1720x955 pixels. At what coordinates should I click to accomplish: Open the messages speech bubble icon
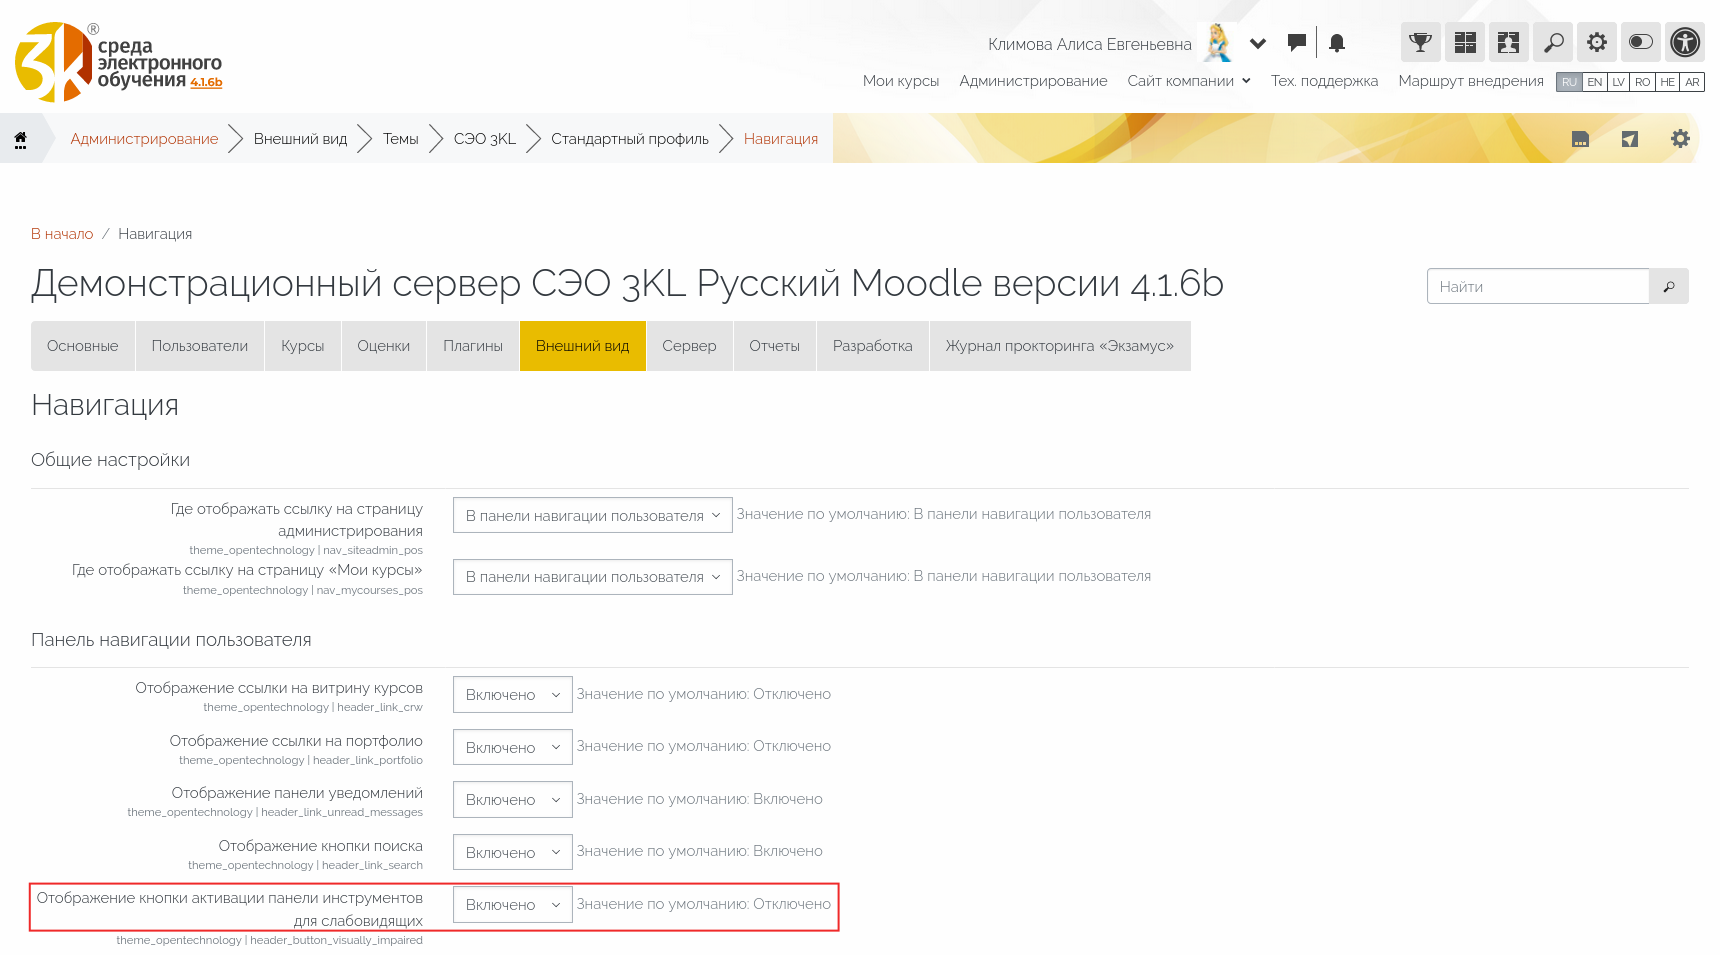pos(1296,42)
